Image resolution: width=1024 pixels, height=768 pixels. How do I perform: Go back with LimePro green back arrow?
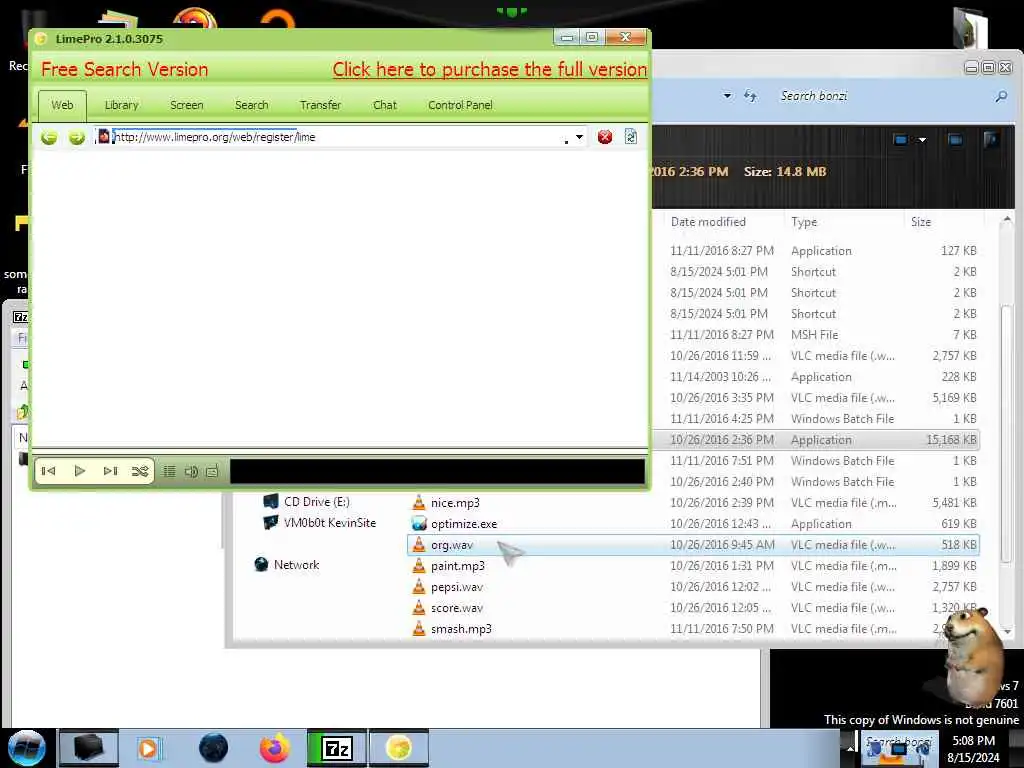click(x=49, y=137)
